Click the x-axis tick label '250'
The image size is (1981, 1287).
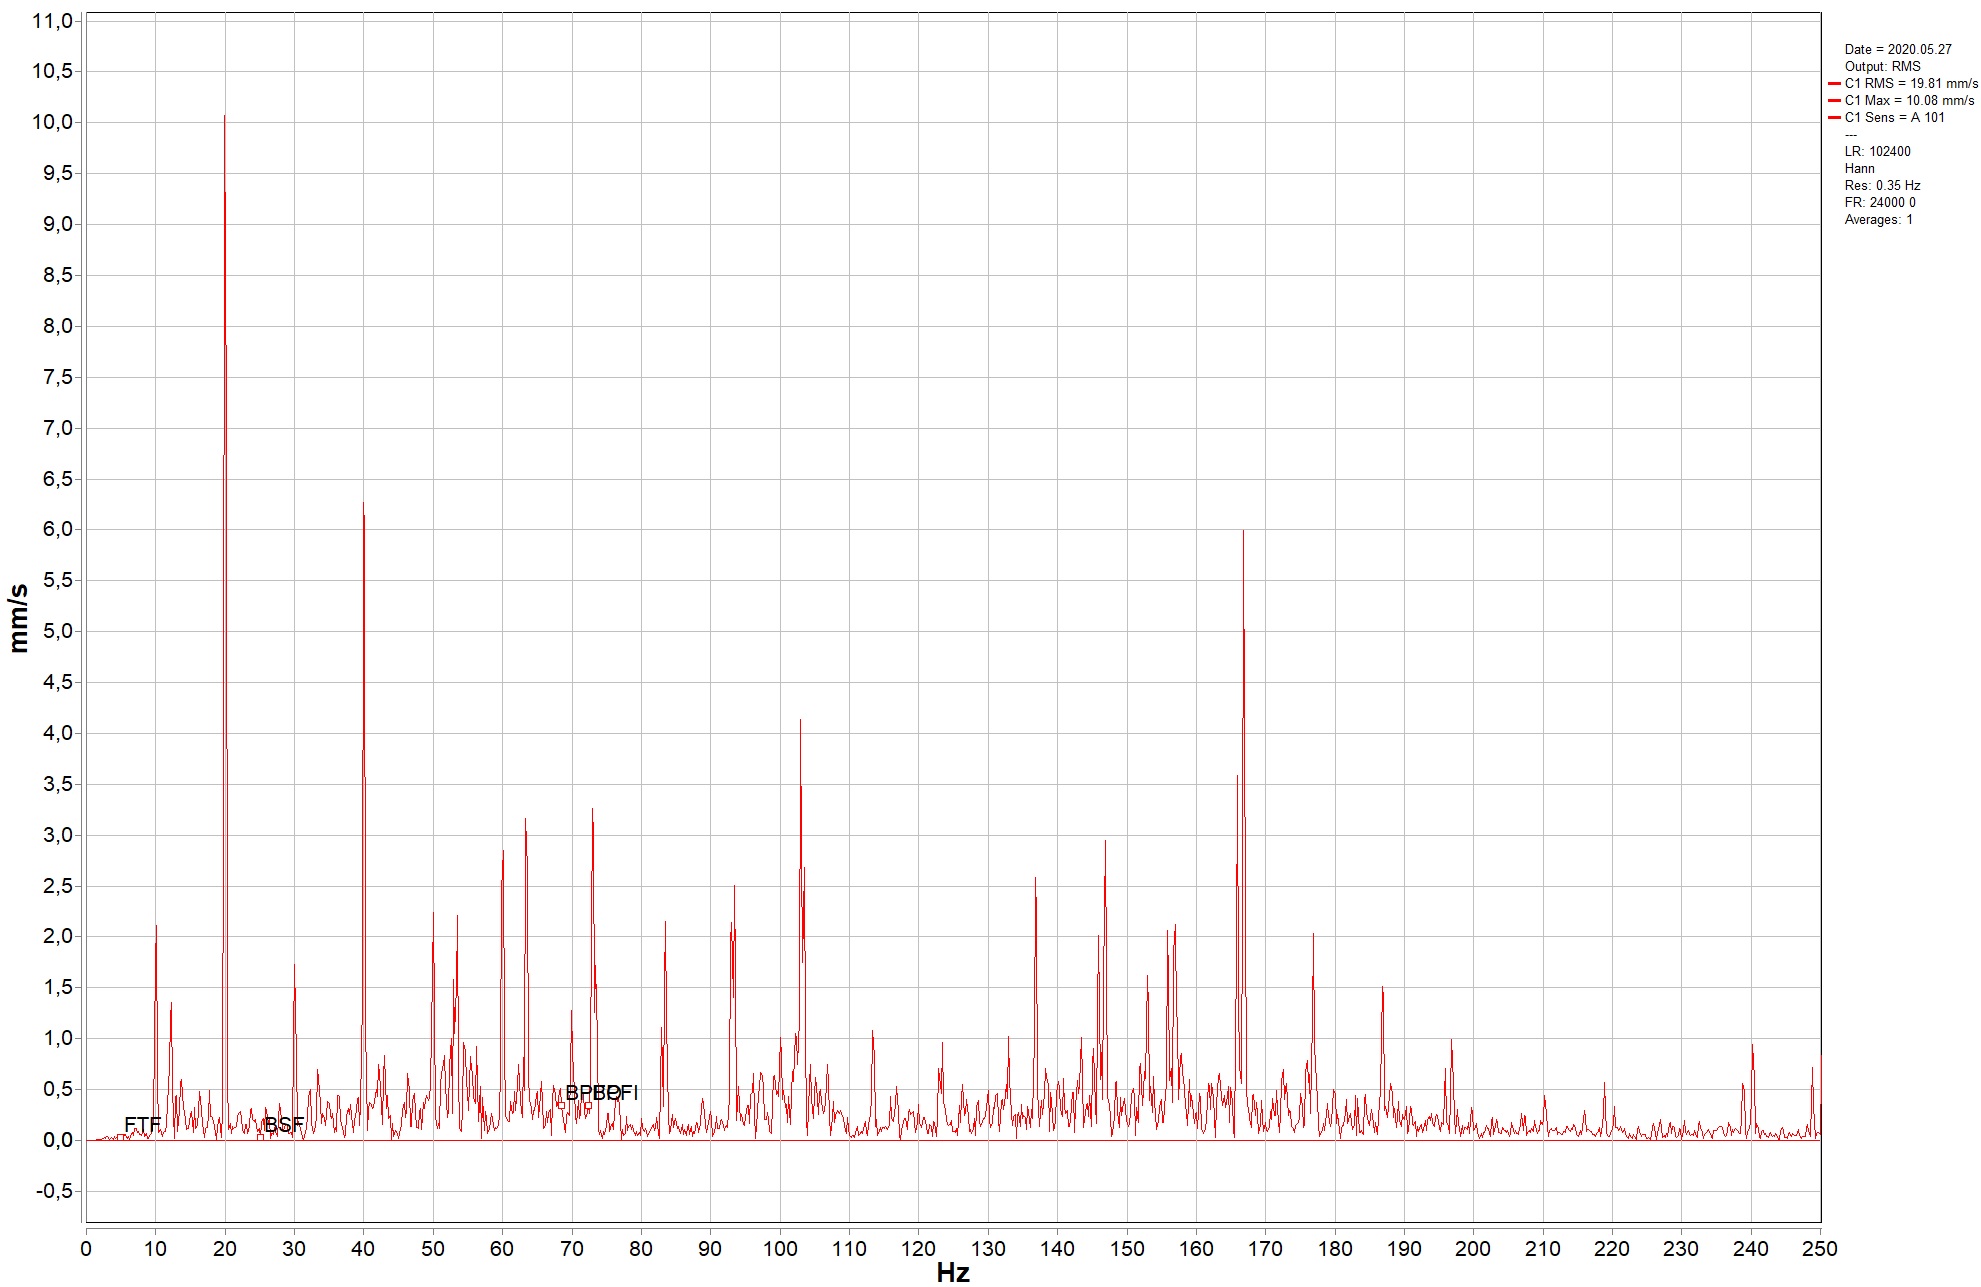click(x=1820, y=1248)
